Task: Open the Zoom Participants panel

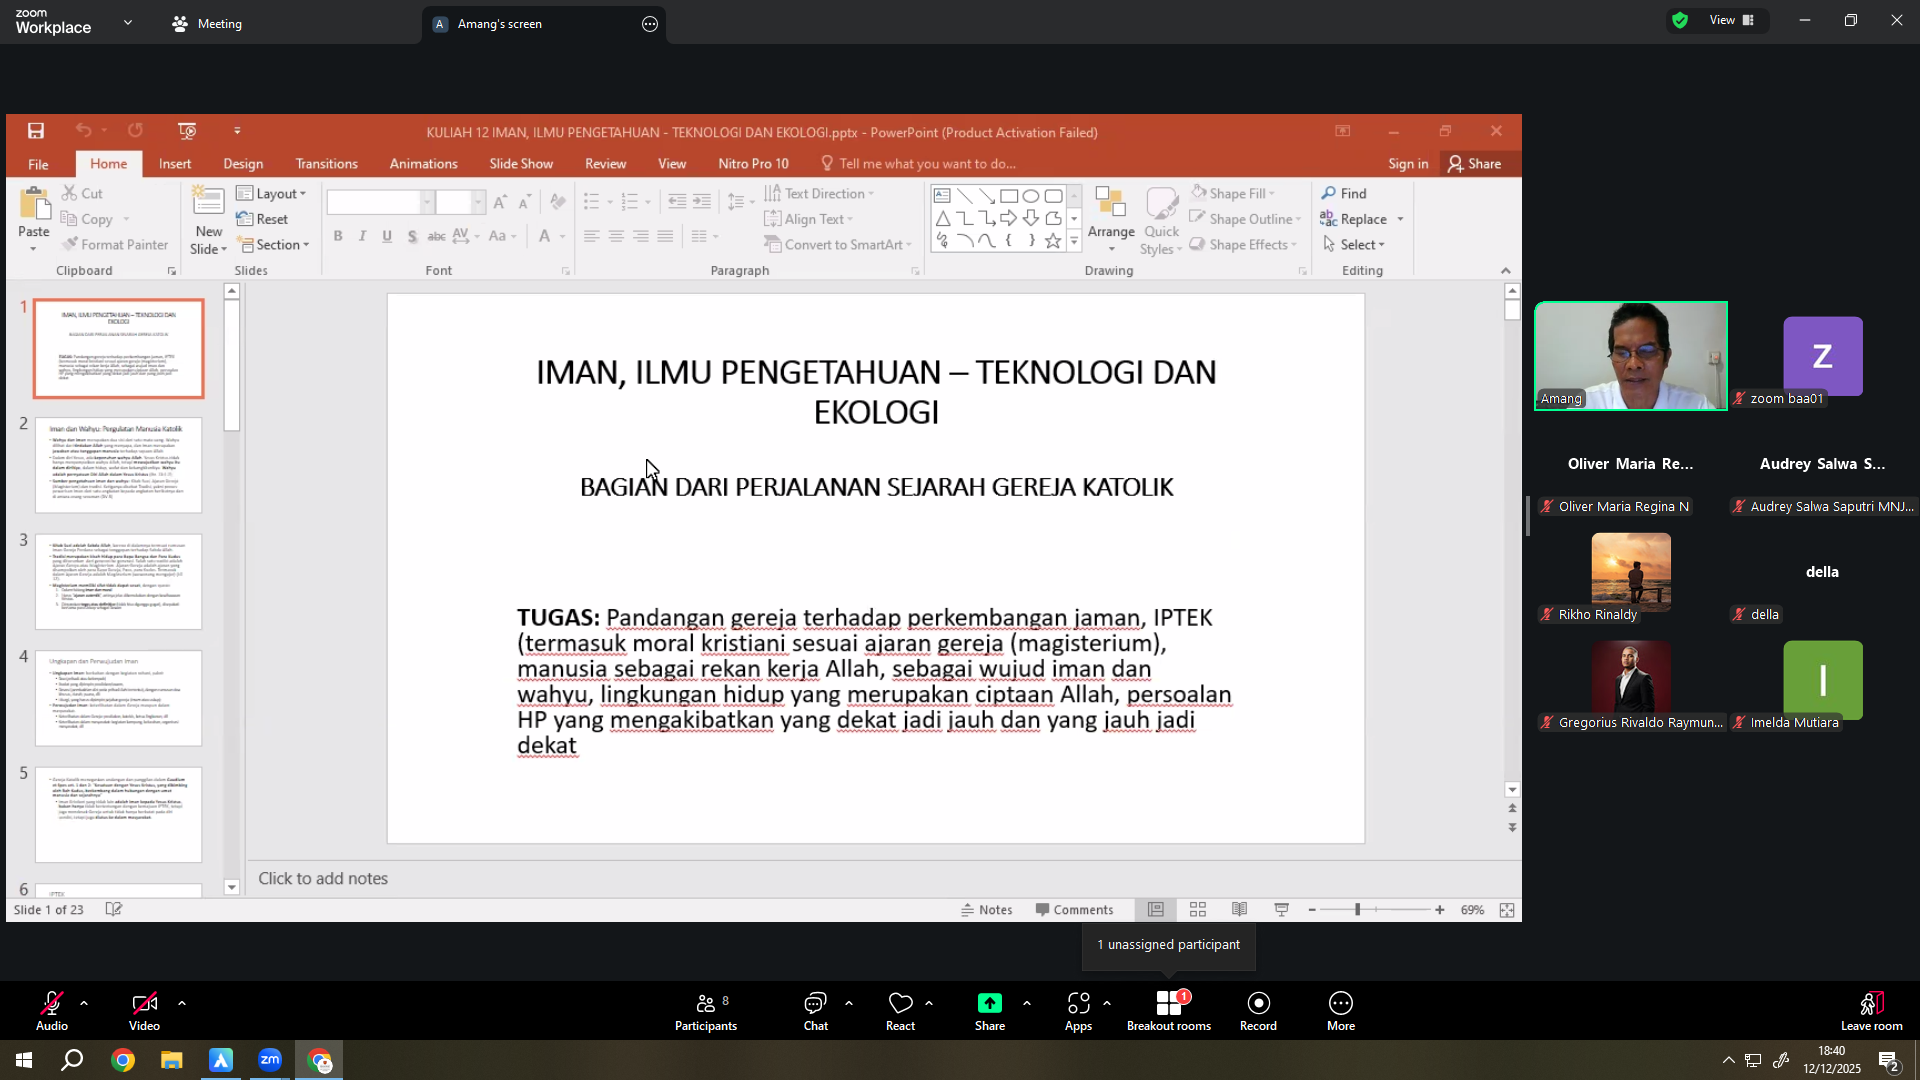Action: click(x=706, y=1011)
